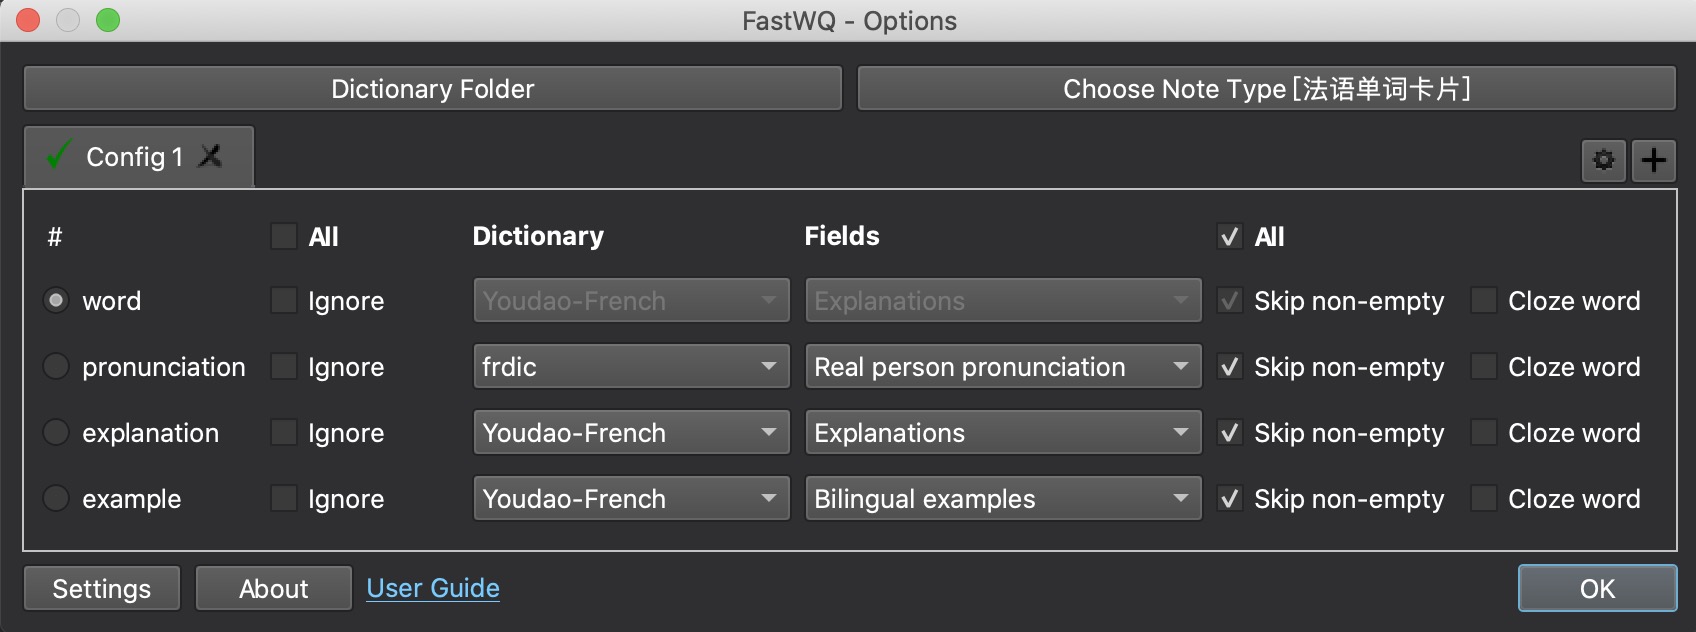Open the frdic dictionary dropdown
The image size is (1696, 632).
pyautogui.click(x=631, y=367)
